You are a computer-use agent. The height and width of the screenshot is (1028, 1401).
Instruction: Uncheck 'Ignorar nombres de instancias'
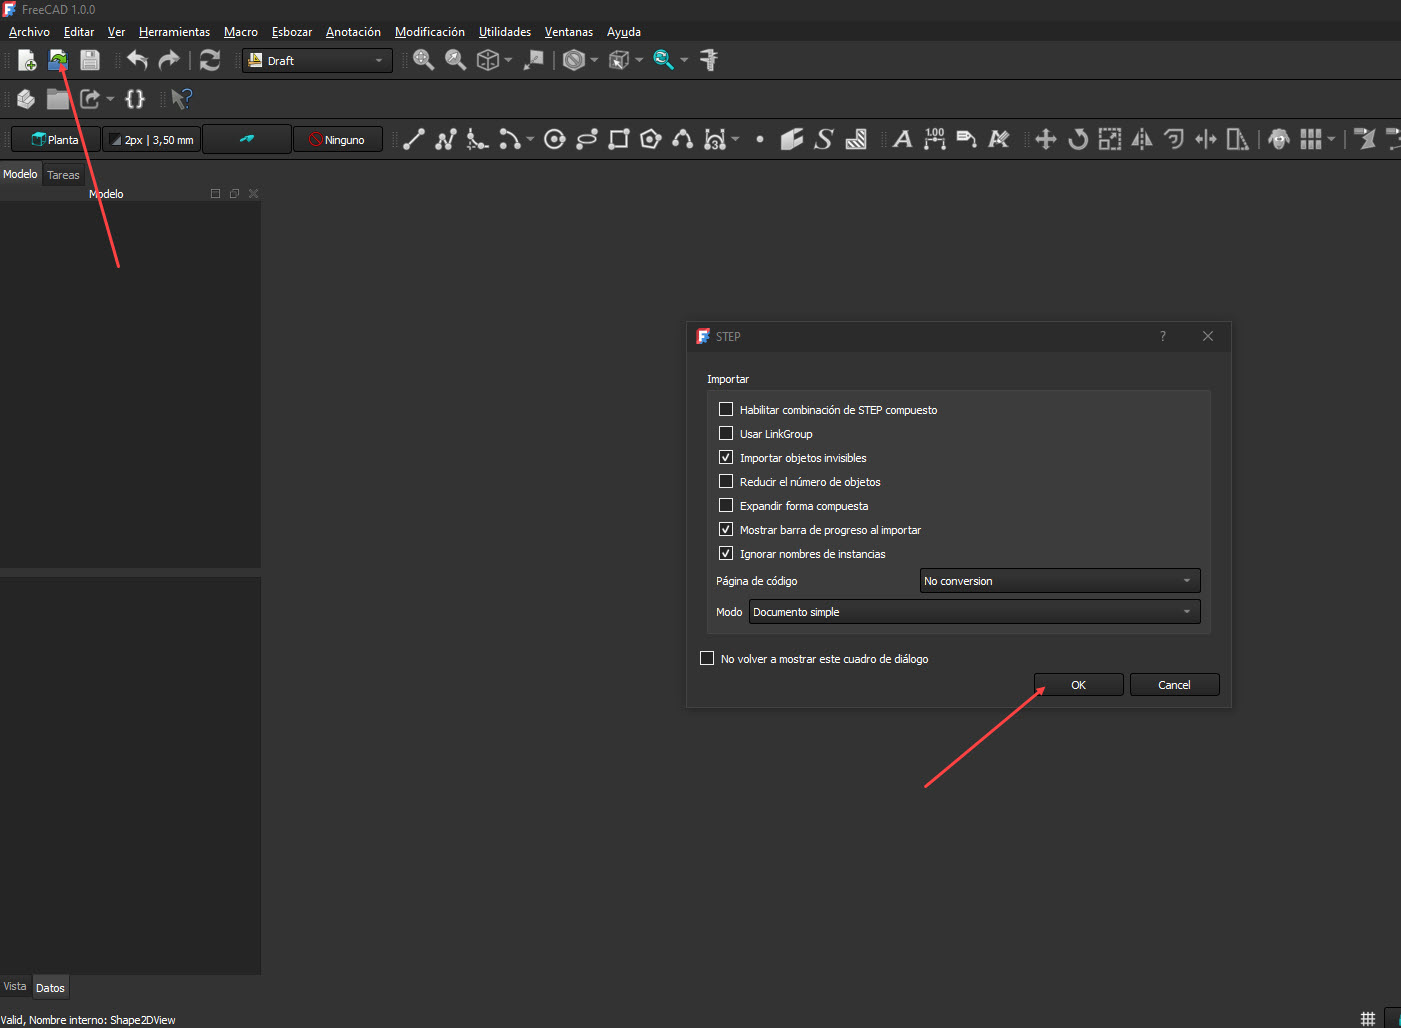tap(726, 553)
